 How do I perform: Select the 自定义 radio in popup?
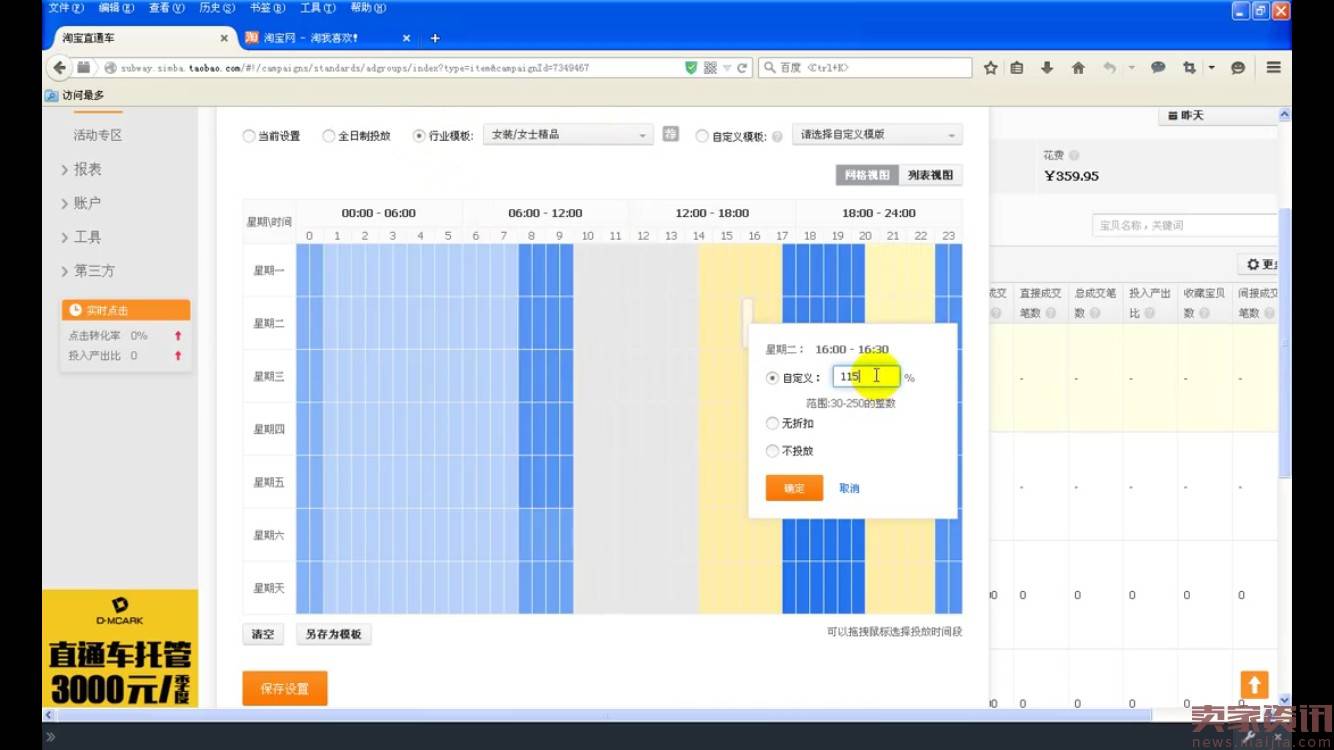pos(772,378)
